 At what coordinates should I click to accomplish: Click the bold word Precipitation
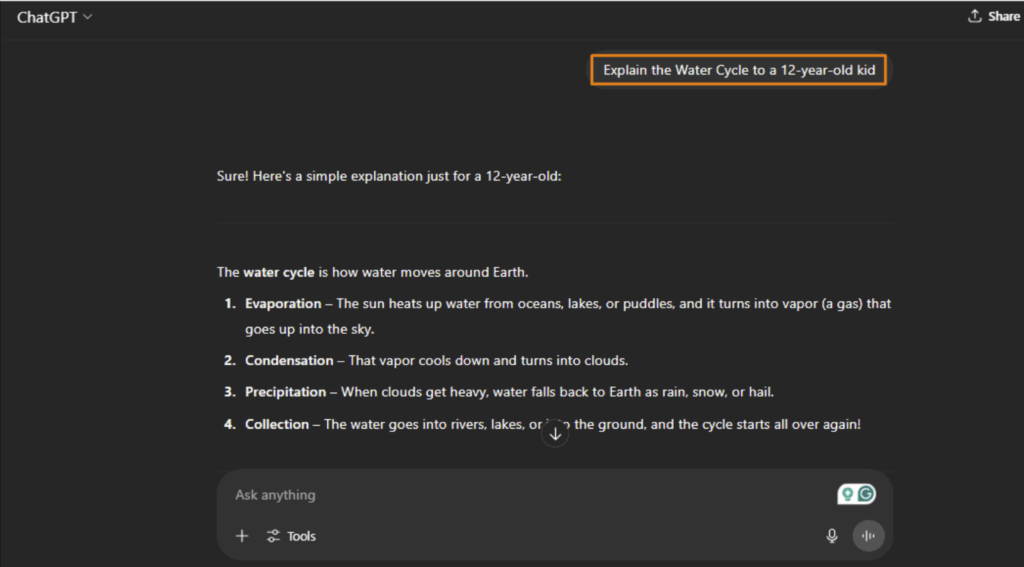(285, 392)
